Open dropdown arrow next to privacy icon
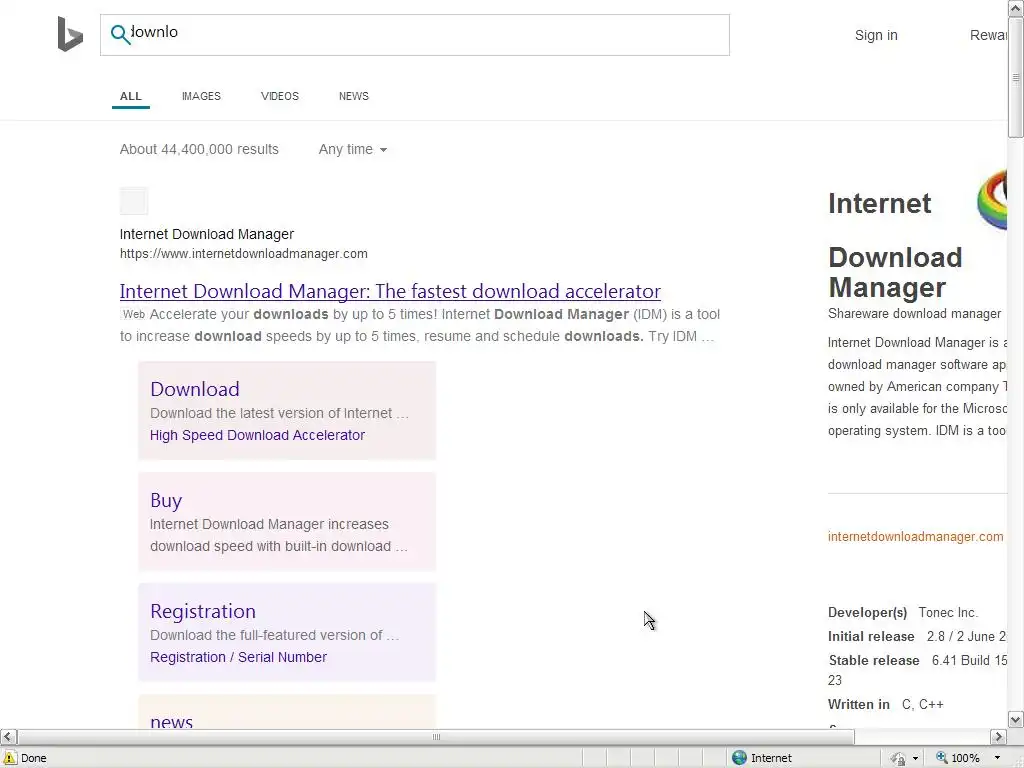The height and width of the screenshot is (768, 1024). [x=916, y=758]
